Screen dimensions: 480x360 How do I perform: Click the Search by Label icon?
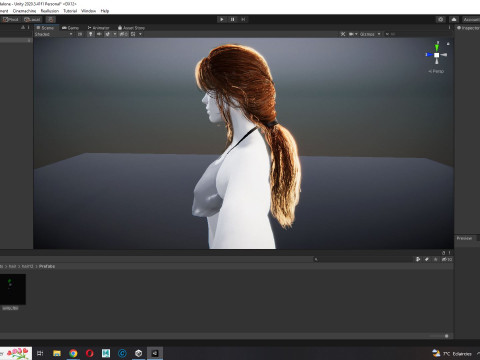coord(427,259)
